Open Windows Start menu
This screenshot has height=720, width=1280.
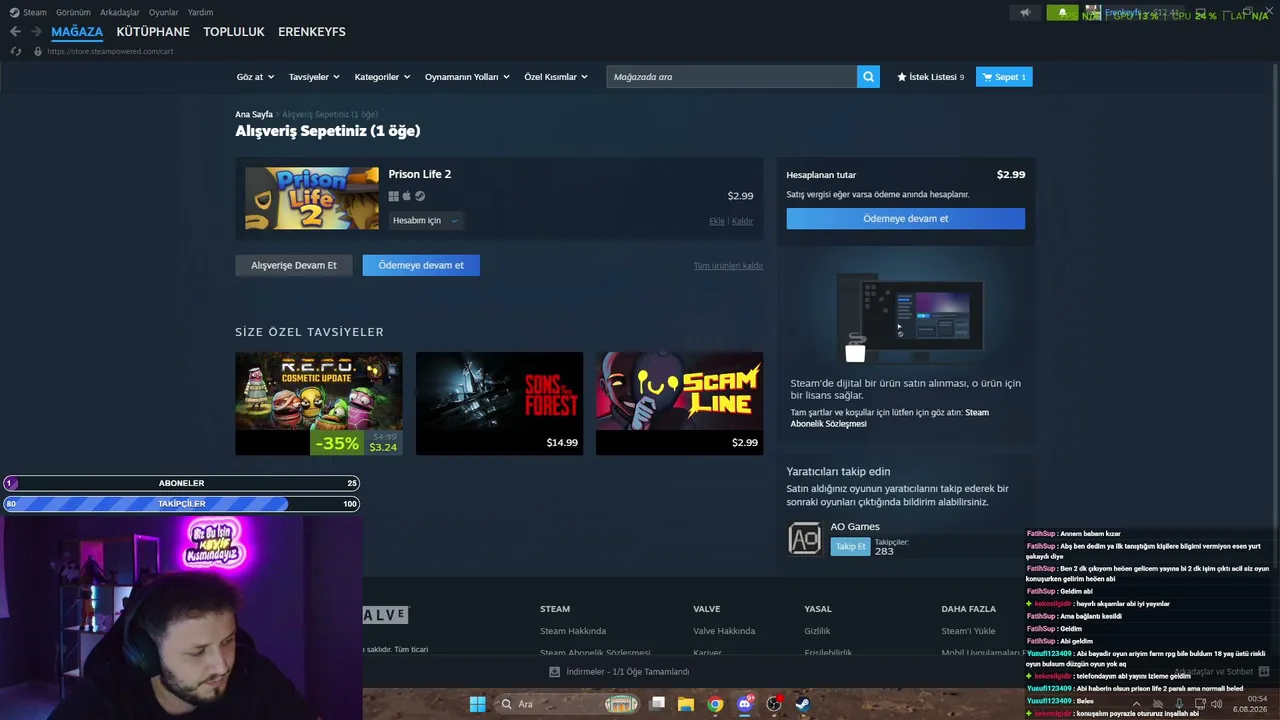(x=478, y=704)
